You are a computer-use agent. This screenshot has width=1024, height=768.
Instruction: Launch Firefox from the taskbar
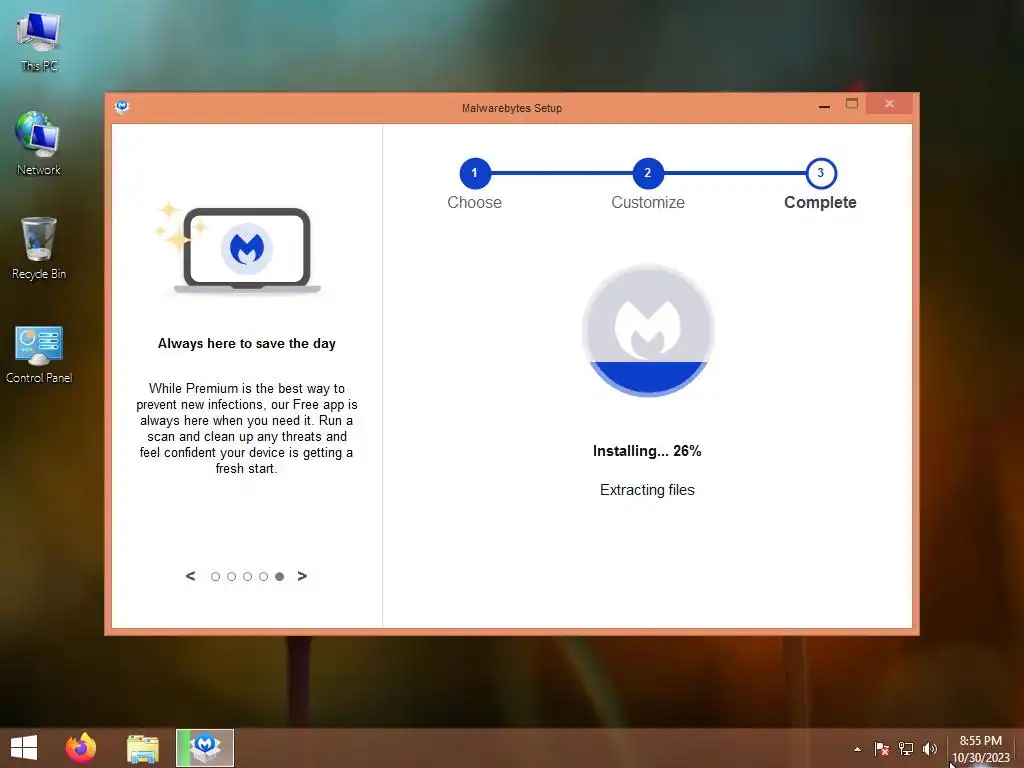tap(81, 748)
